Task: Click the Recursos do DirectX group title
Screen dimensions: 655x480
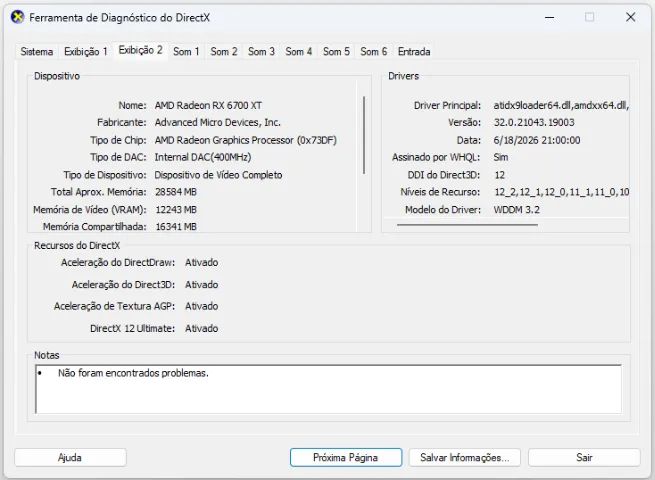Action: (x=77, y=245)
